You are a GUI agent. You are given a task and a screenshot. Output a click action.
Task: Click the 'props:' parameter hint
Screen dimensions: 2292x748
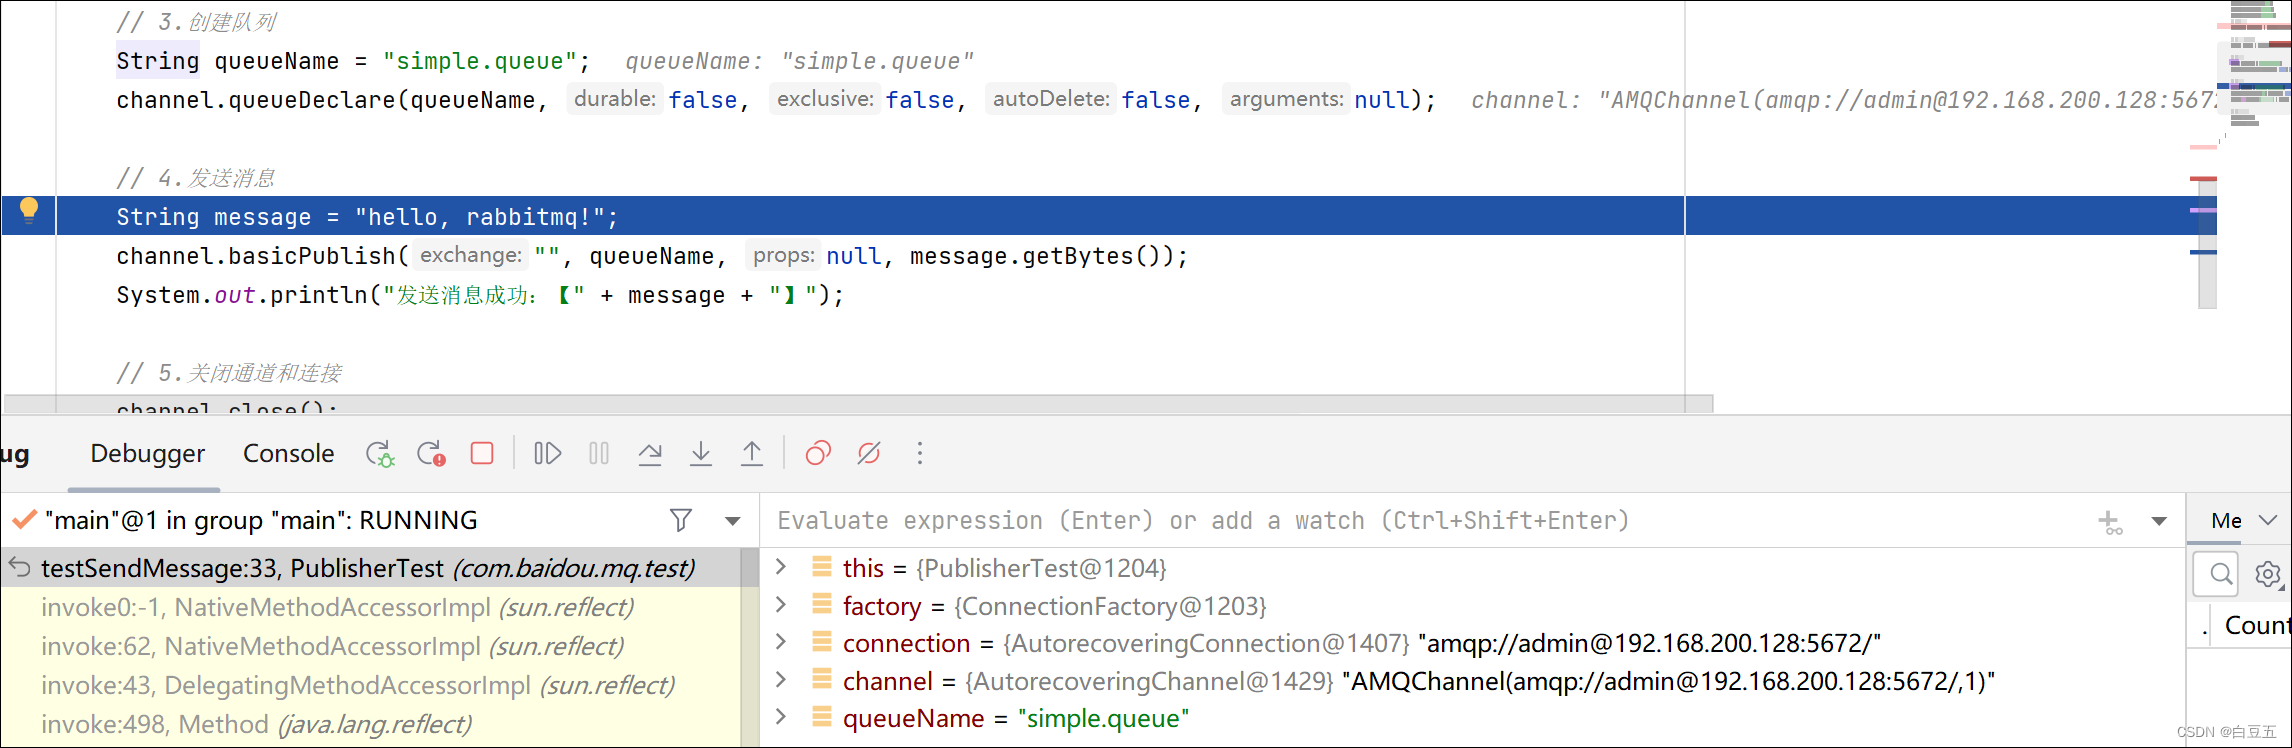point(784,255)
